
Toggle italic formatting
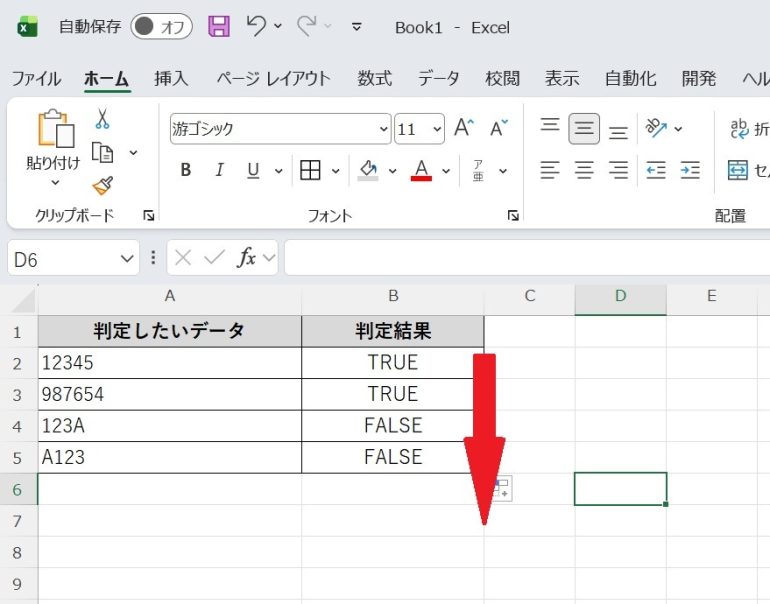click(219, 170)
